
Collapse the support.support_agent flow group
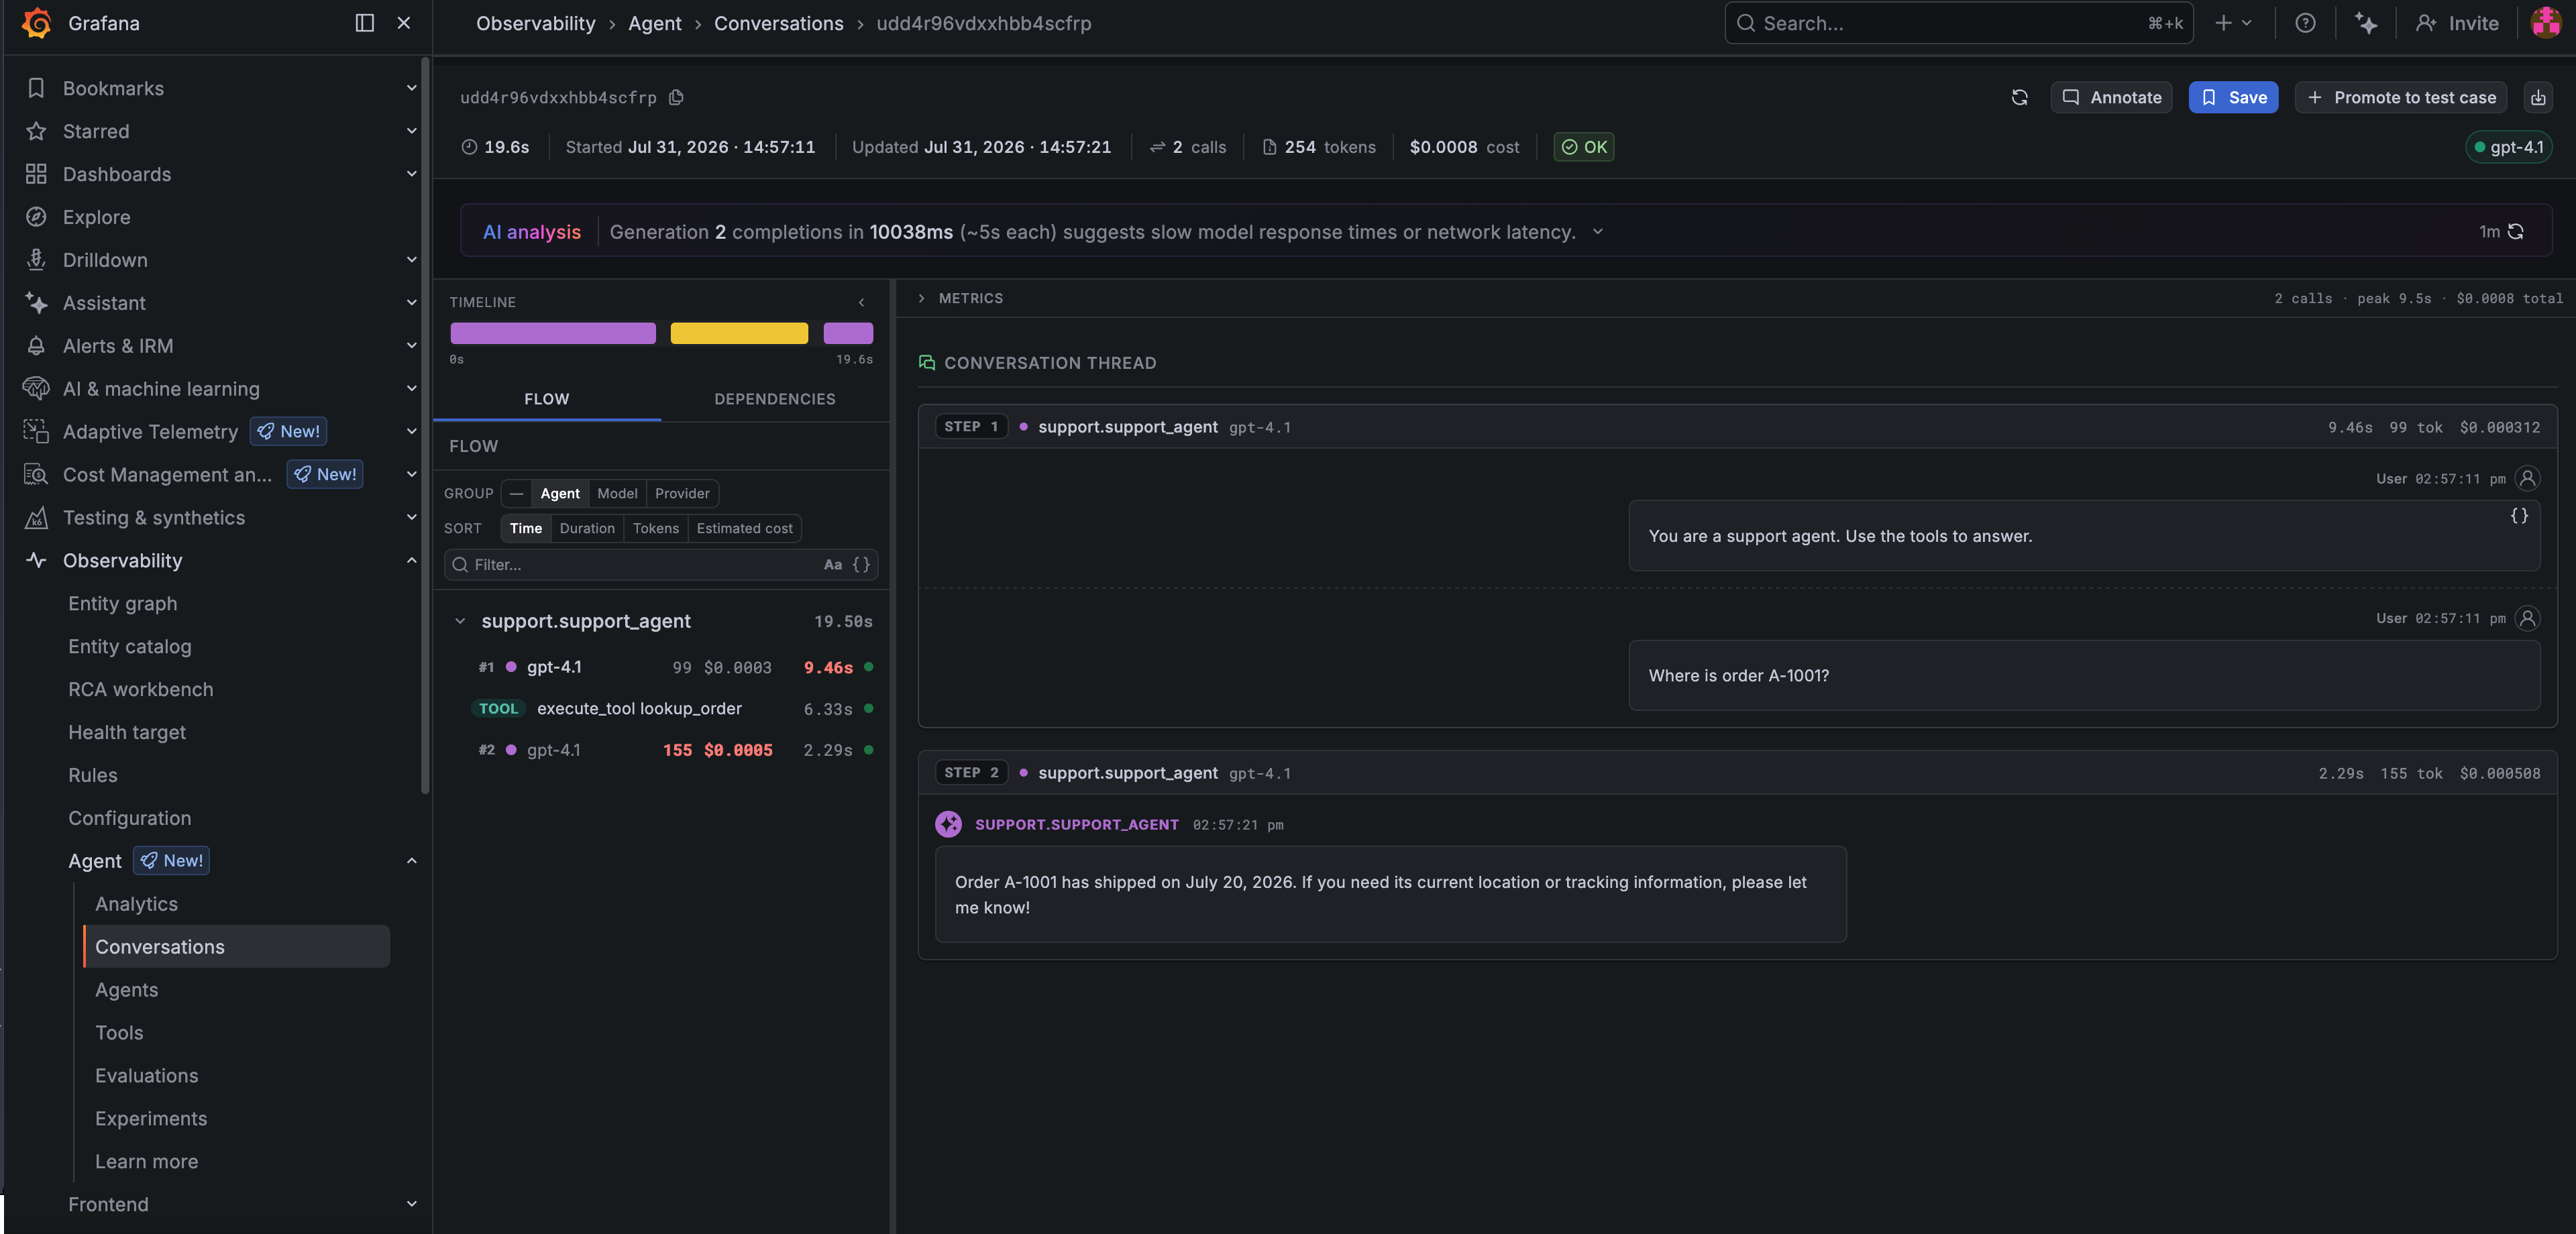pyautogui.click(x=460, y=621)
